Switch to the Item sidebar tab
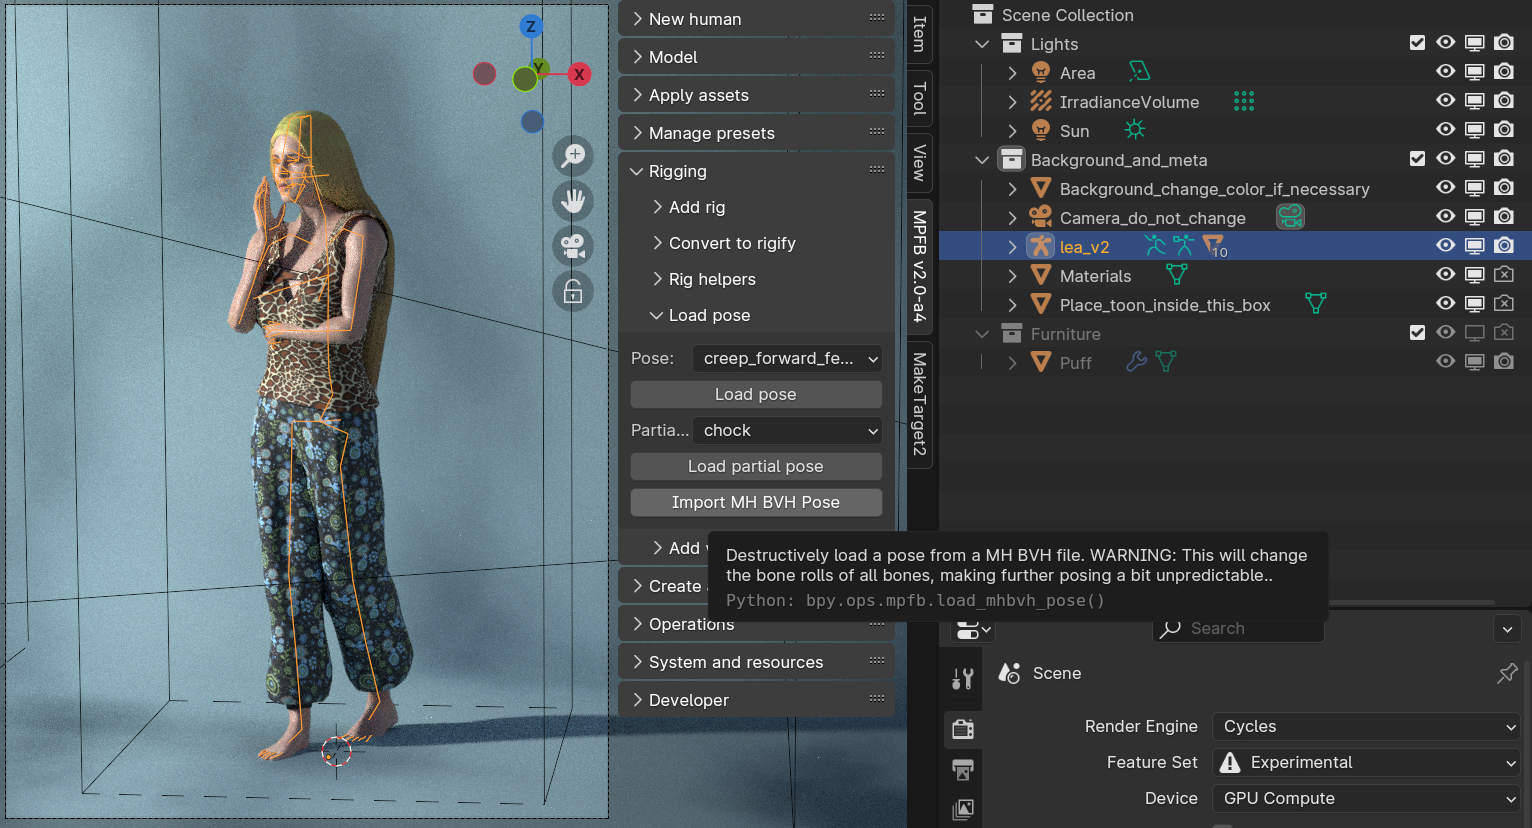 click(920, 33)
